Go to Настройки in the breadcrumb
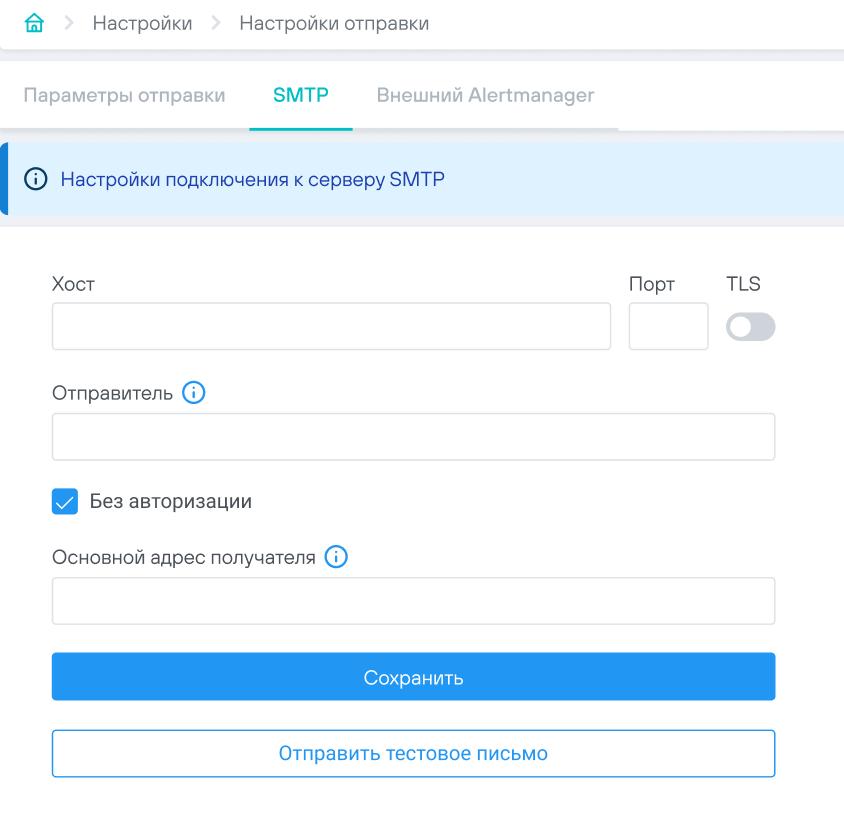 [x=142, y=23]
